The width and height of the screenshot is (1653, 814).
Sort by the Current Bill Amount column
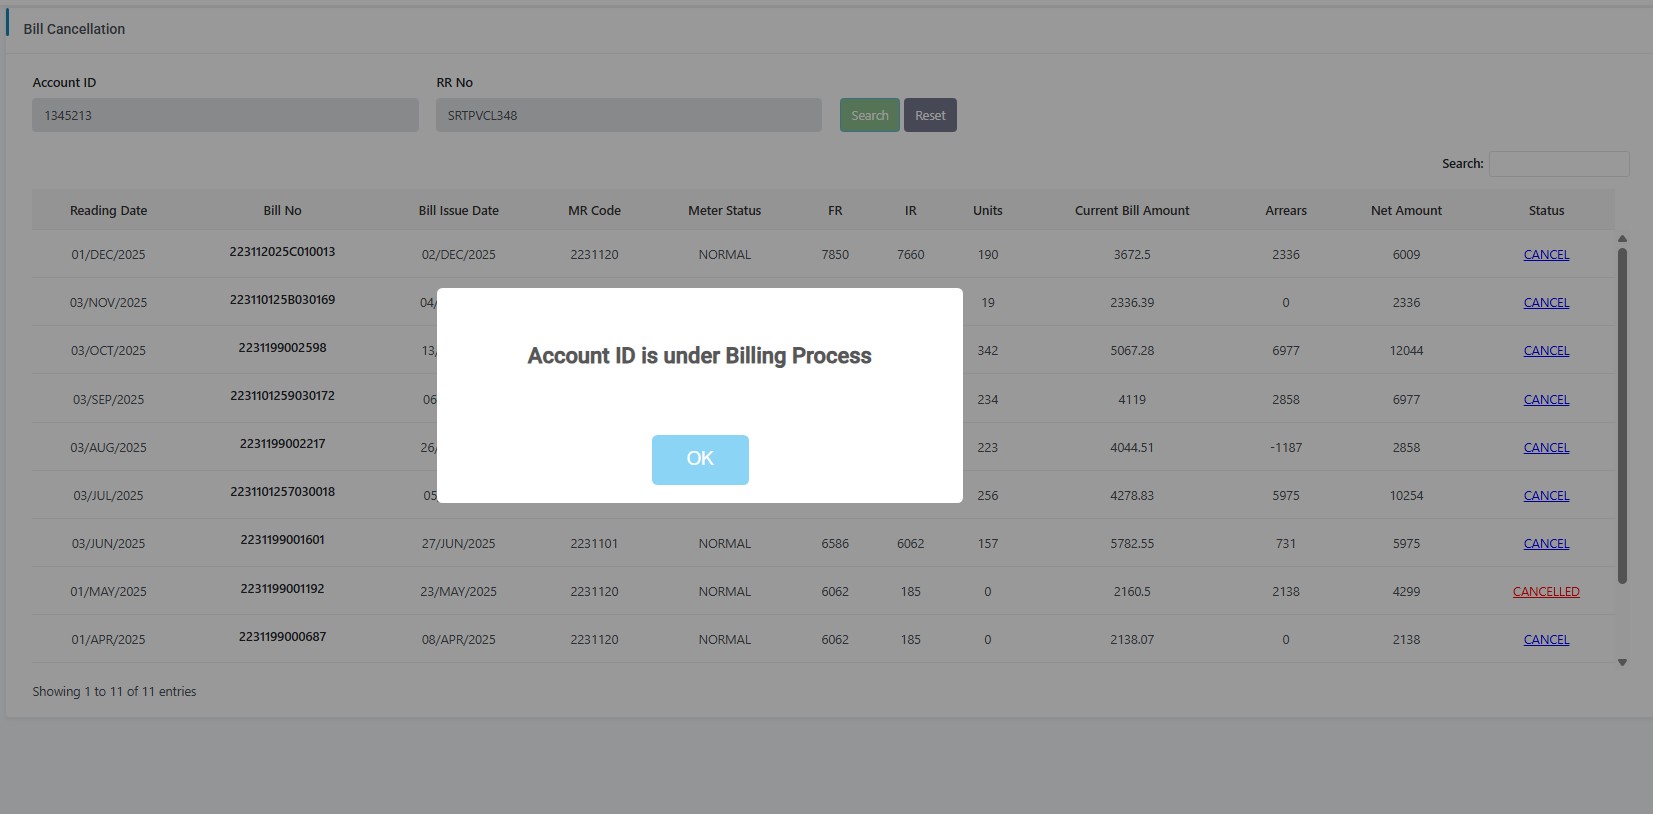[x=1132, y=211]
